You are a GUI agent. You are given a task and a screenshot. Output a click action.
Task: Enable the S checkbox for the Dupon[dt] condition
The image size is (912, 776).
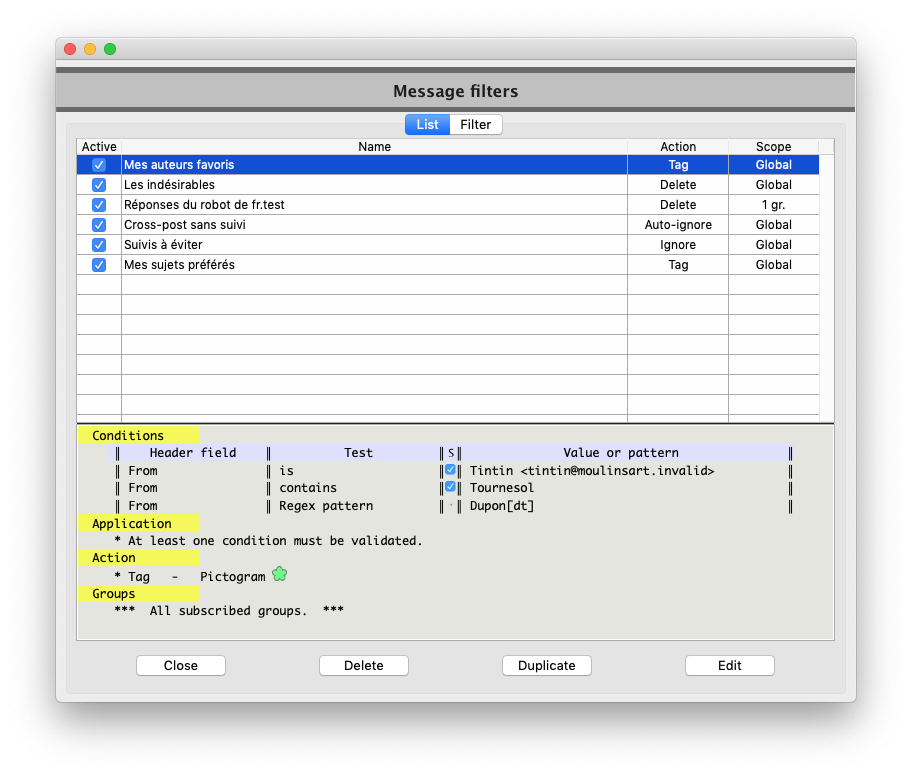[x=451, y=506]
